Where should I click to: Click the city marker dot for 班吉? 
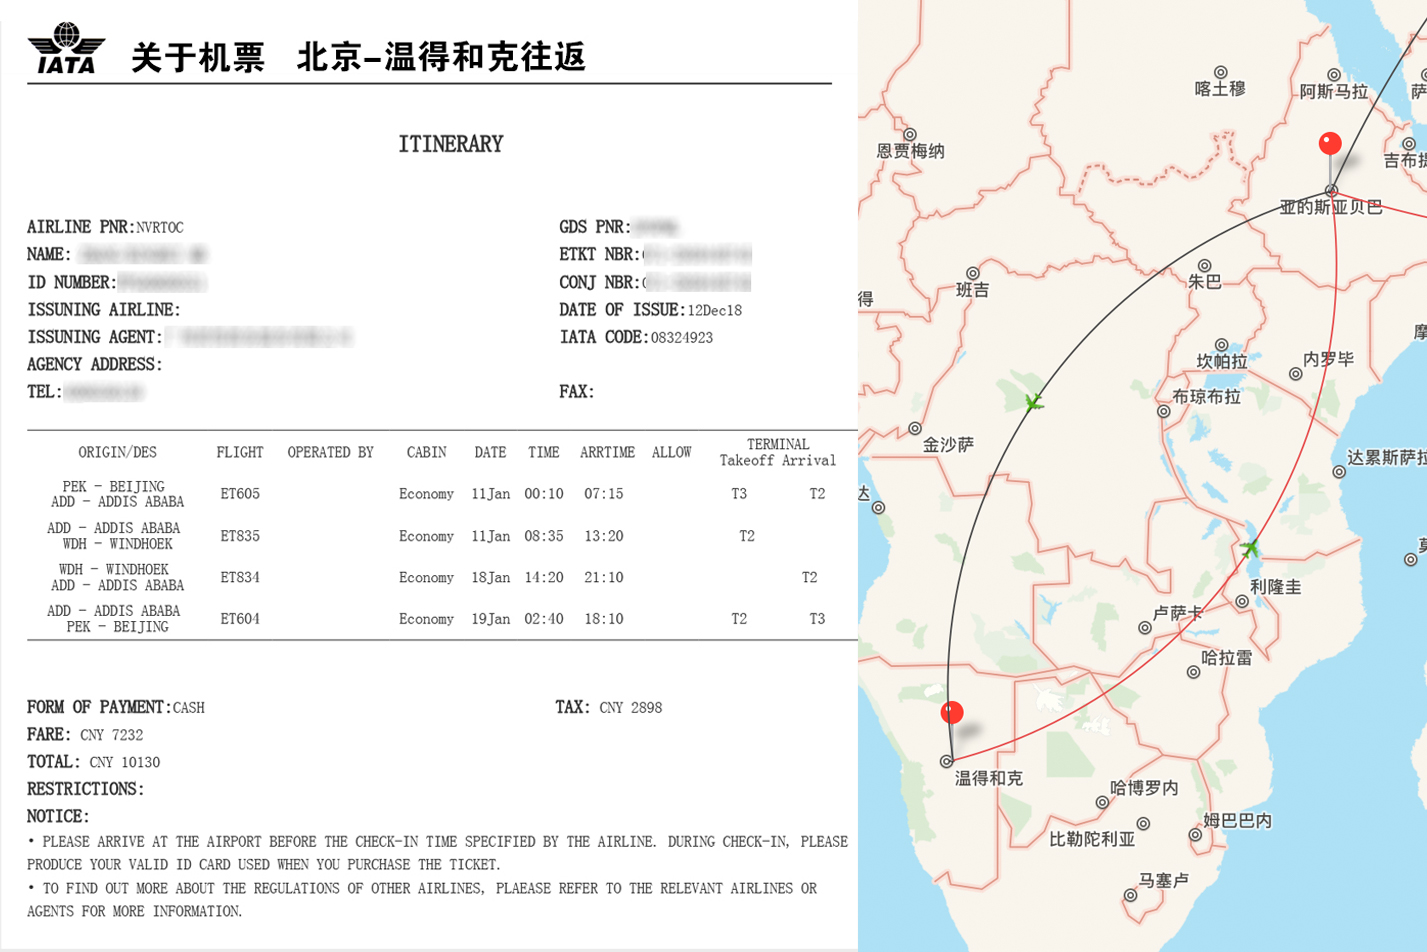click(972, 273)
